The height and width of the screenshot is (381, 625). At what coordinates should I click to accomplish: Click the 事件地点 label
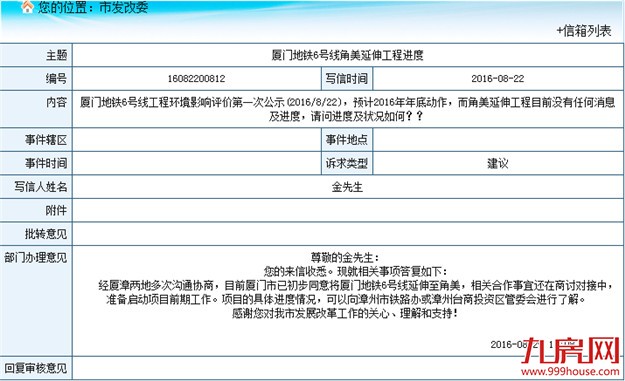pyautogui.click(x=347, y=140)
